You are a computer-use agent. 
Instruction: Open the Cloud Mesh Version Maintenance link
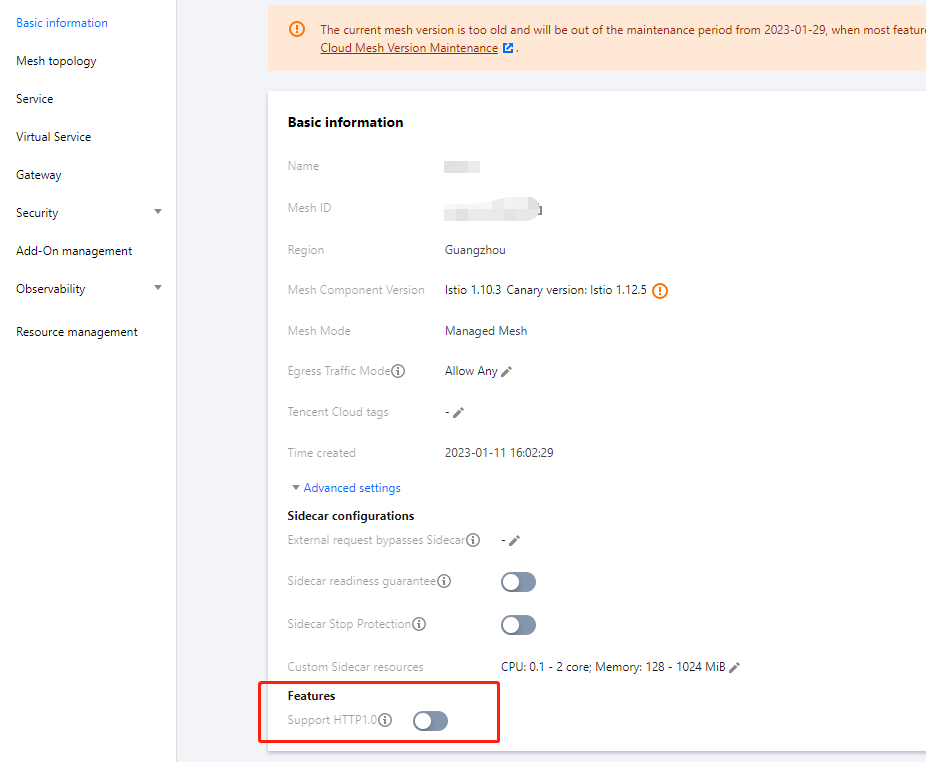coord(409,48)
